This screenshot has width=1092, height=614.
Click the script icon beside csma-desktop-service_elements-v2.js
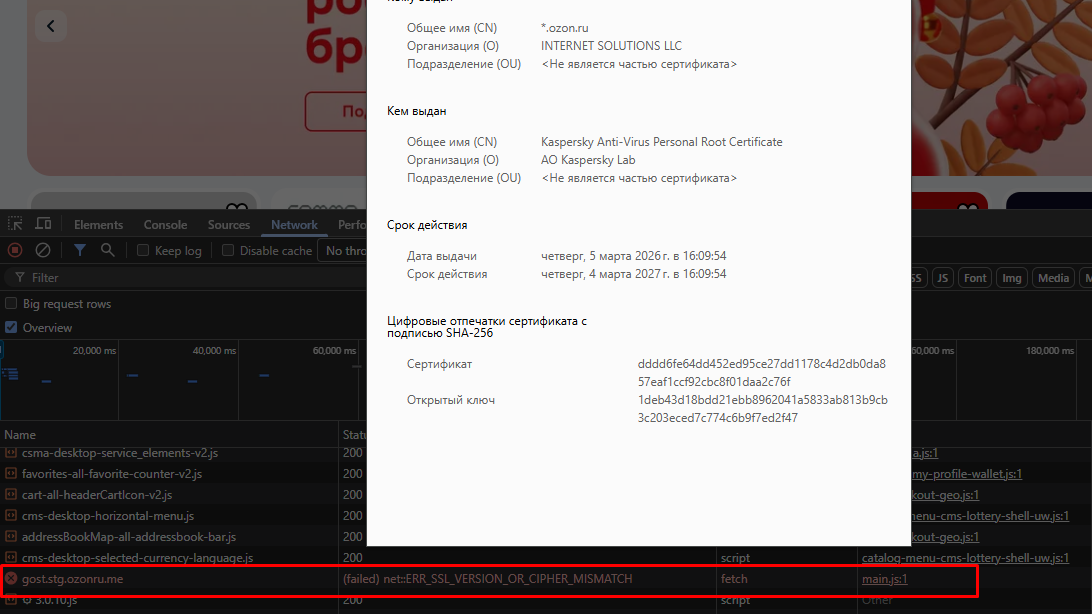10,452
